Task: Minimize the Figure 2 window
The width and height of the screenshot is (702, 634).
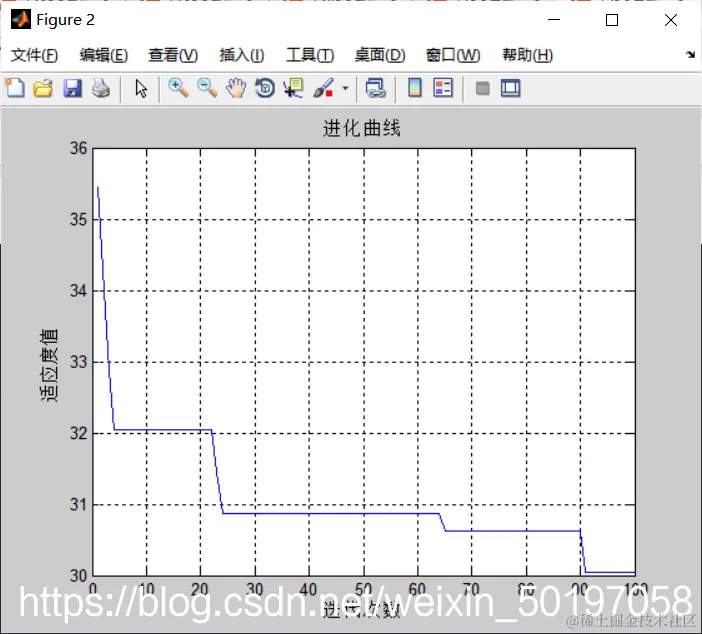Action: [554, 20]
